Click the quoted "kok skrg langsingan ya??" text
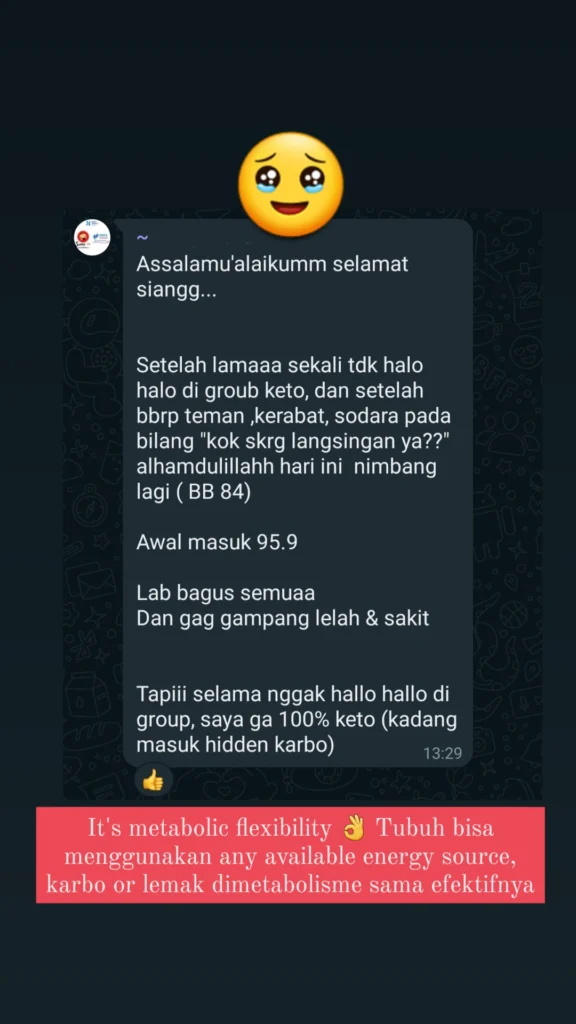This screenshot has width=576, height=1024. [x=320, y=443]
